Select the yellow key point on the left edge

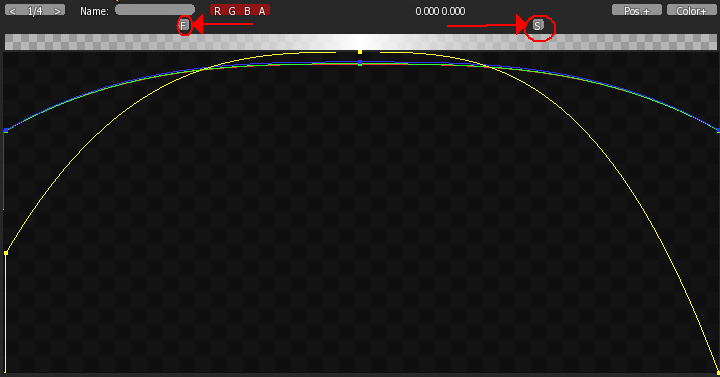pos(6,253)
